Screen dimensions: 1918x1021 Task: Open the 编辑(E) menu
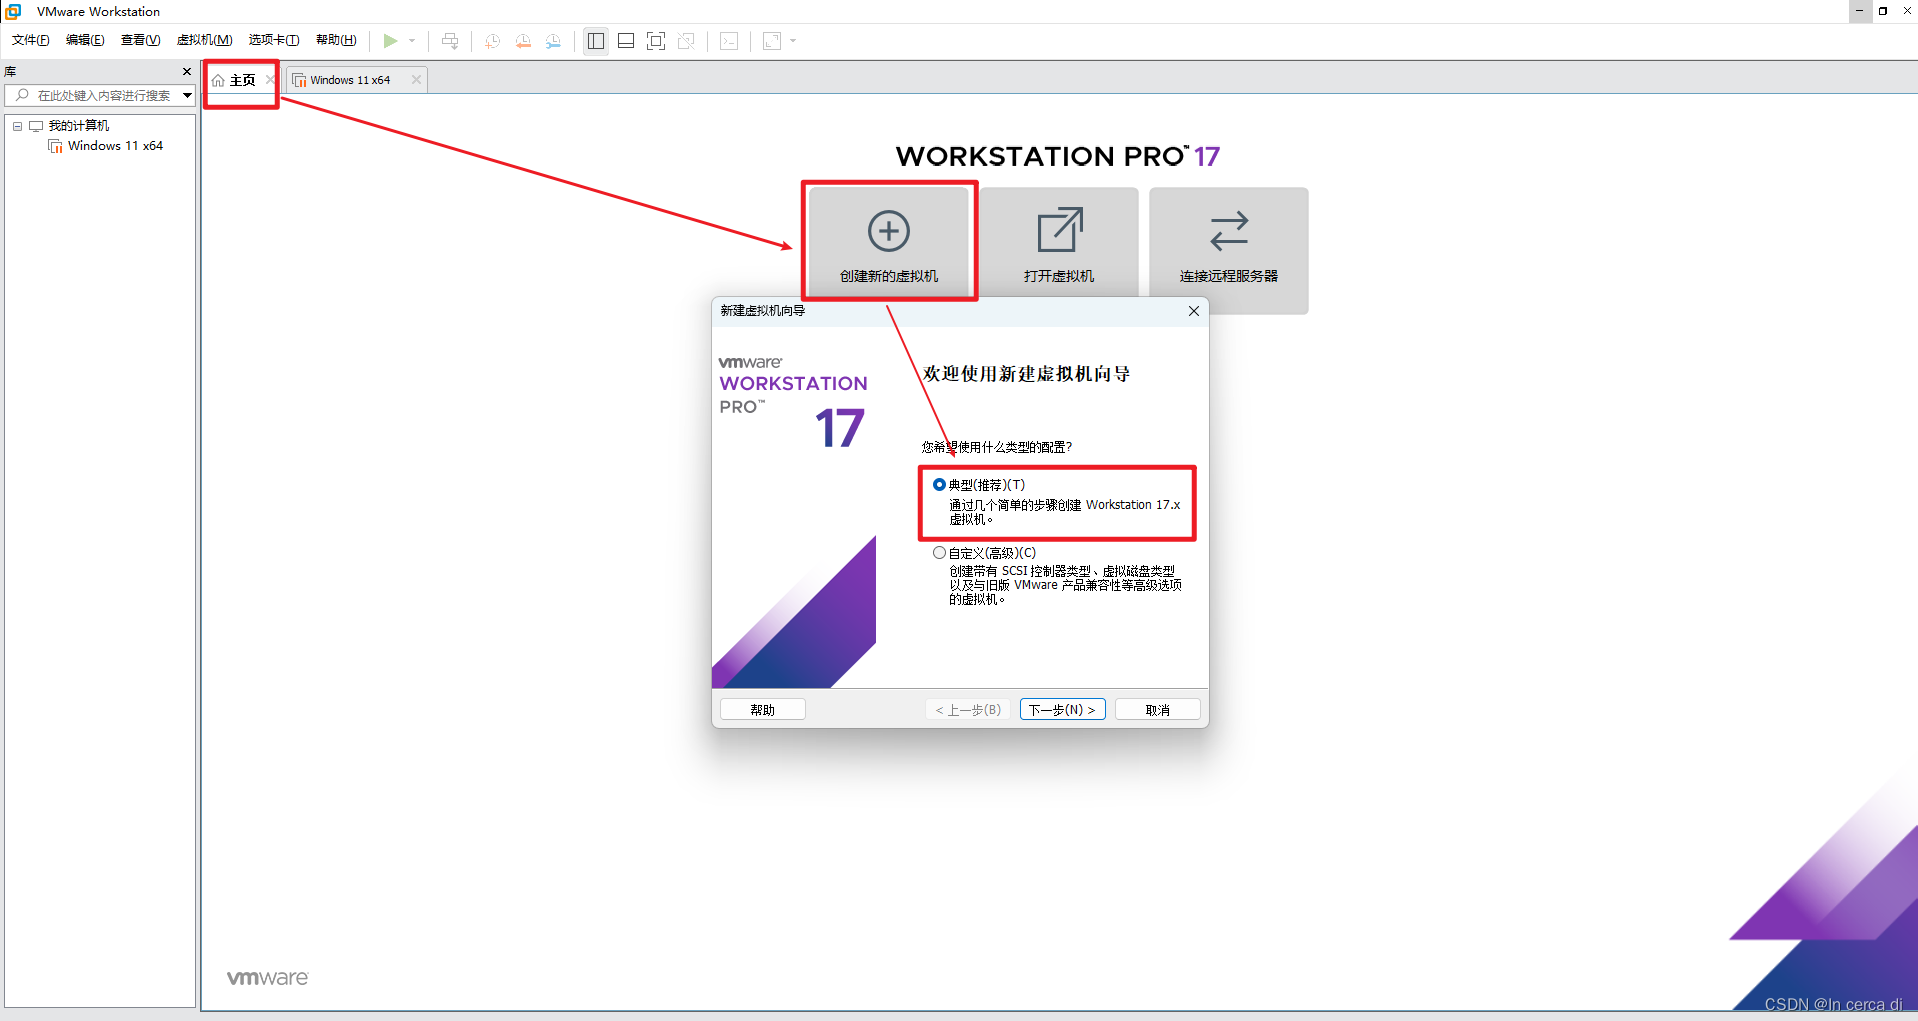(85, 40)
